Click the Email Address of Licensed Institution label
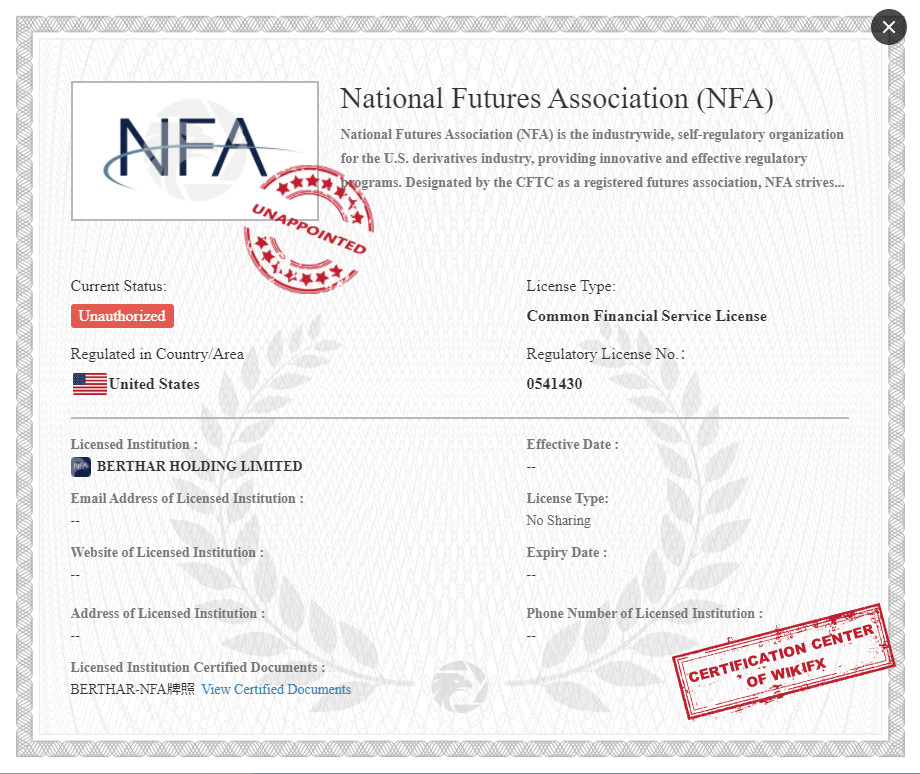Screen dimensions: 920x774 [x=187, y=498]
